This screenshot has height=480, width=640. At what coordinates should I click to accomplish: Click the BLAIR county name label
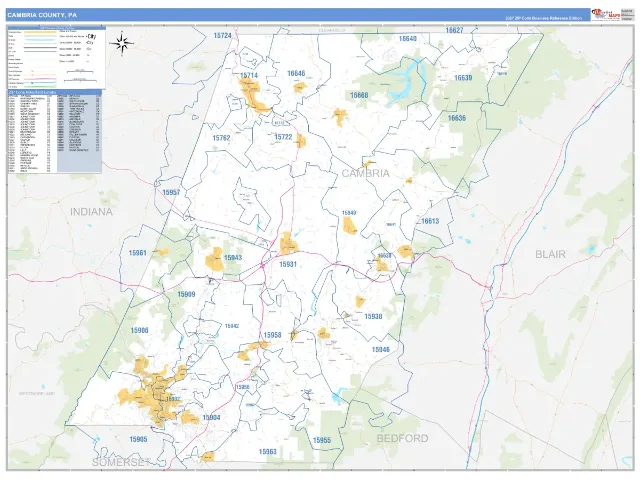point(550,254)
